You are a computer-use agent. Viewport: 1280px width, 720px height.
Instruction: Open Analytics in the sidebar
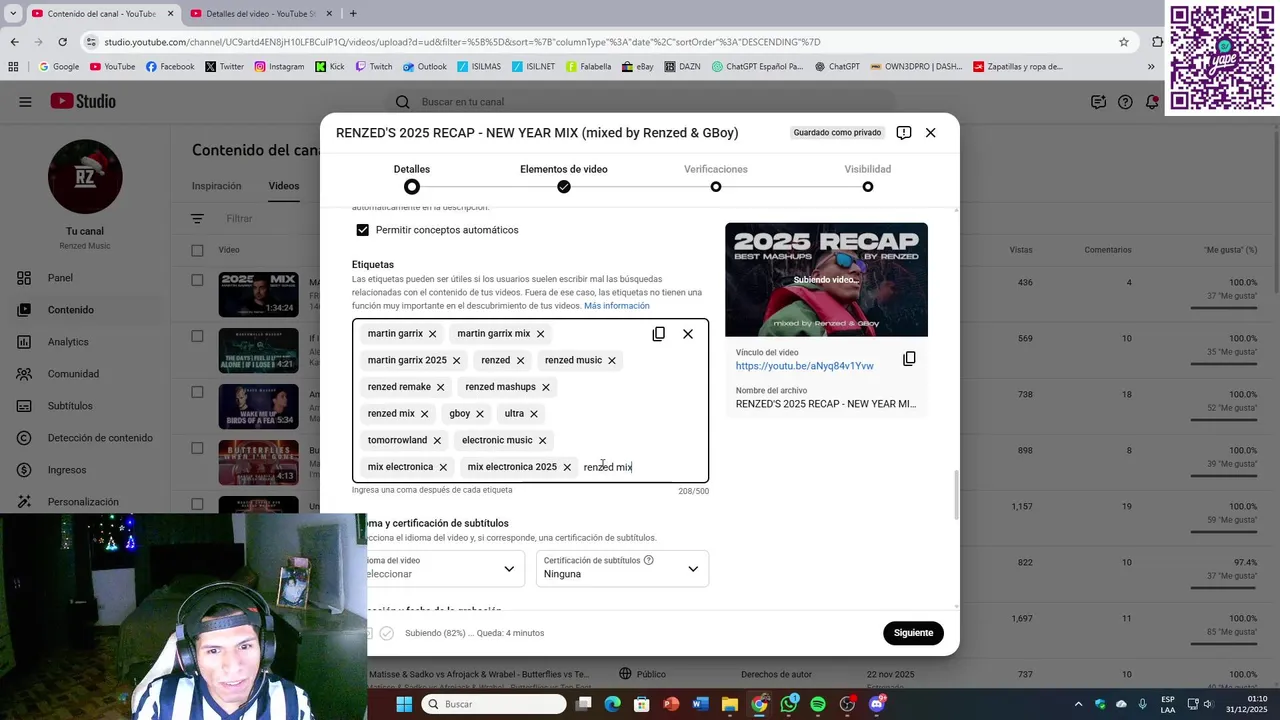pyautogui.click(x=68, y=342)
